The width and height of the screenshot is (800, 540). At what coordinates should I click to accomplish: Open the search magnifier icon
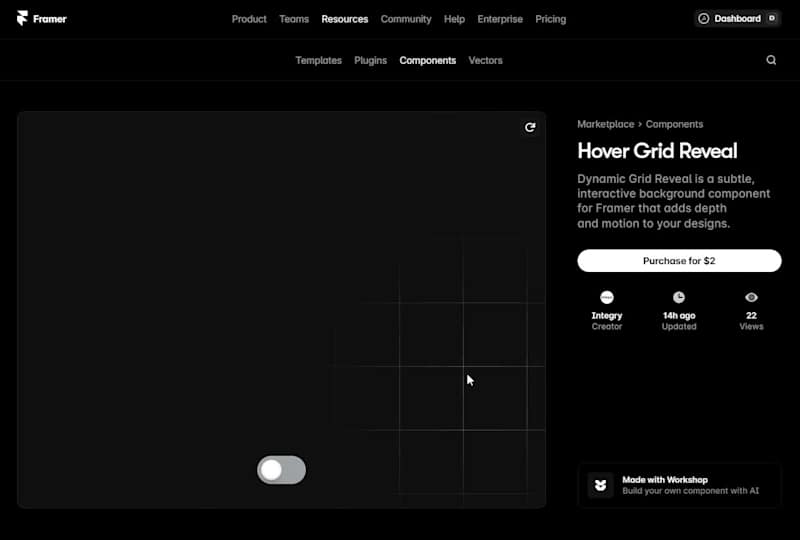771,60
